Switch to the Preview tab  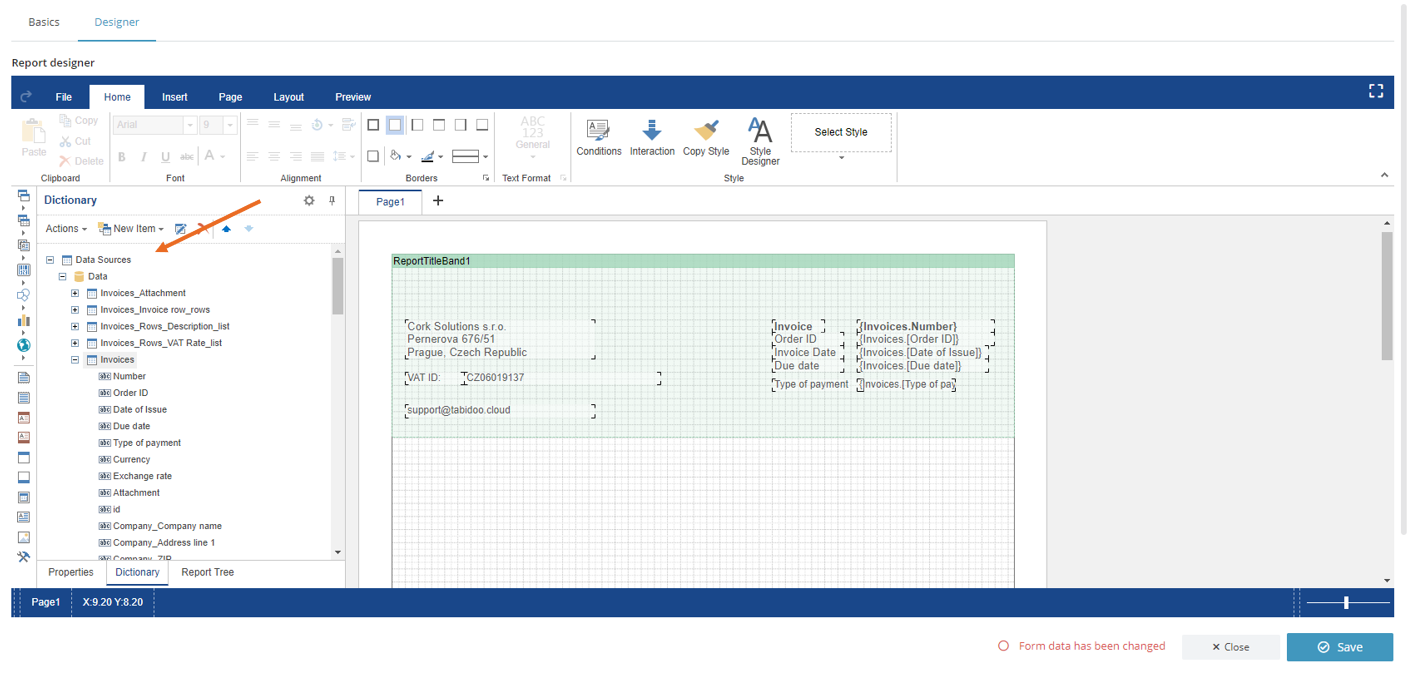[353, 97]
